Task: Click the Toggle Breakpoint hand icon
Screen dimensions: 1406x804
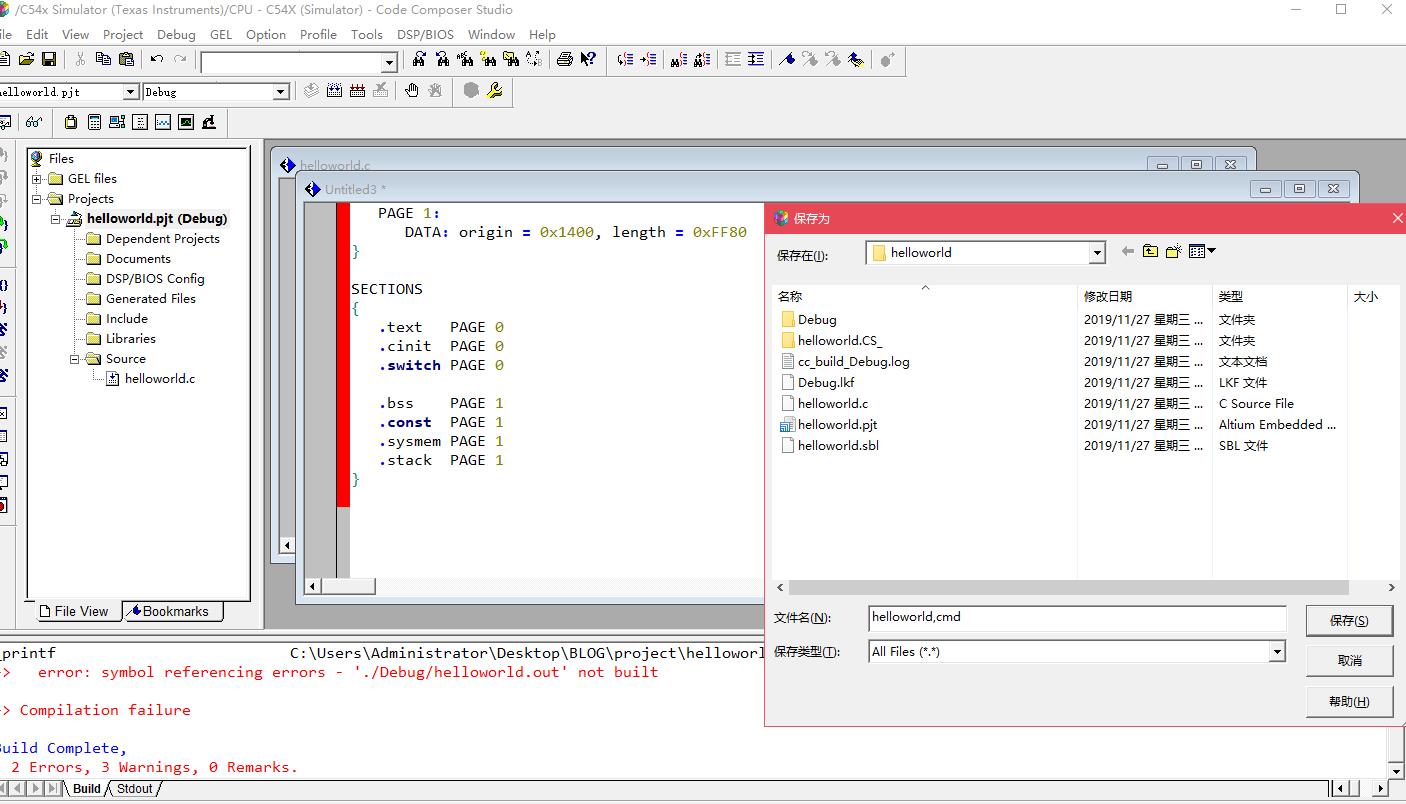Action: pyautogui.click(x=411, y=91)
